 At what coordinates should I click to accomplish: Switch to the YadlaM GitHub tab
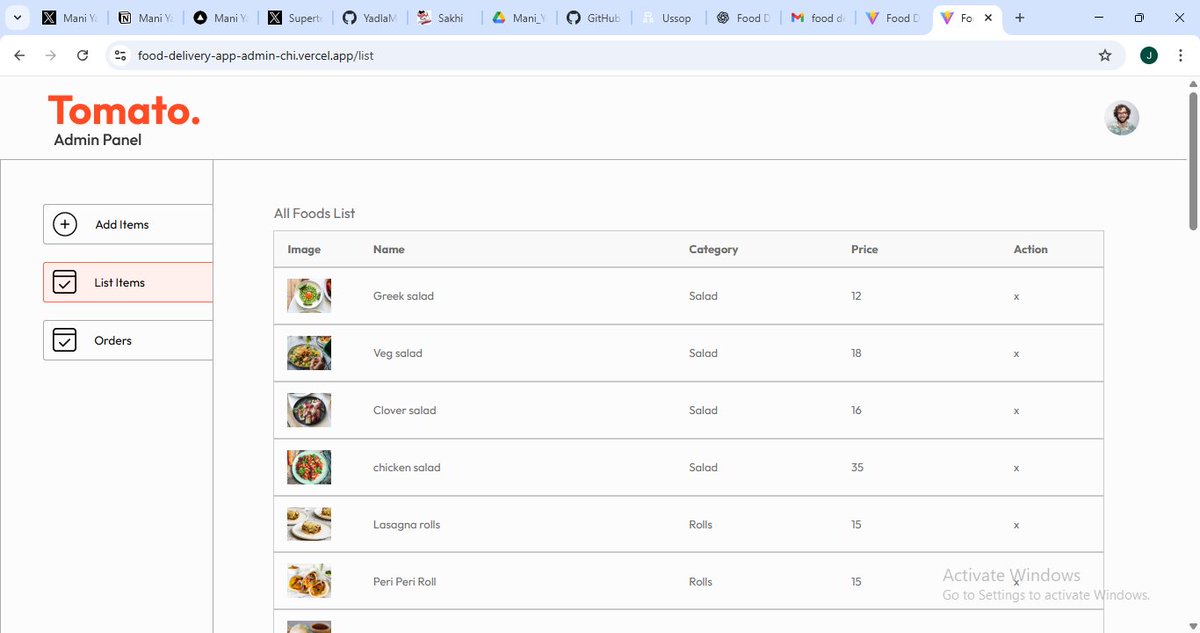pyautogui.click(x=369, y=18)
